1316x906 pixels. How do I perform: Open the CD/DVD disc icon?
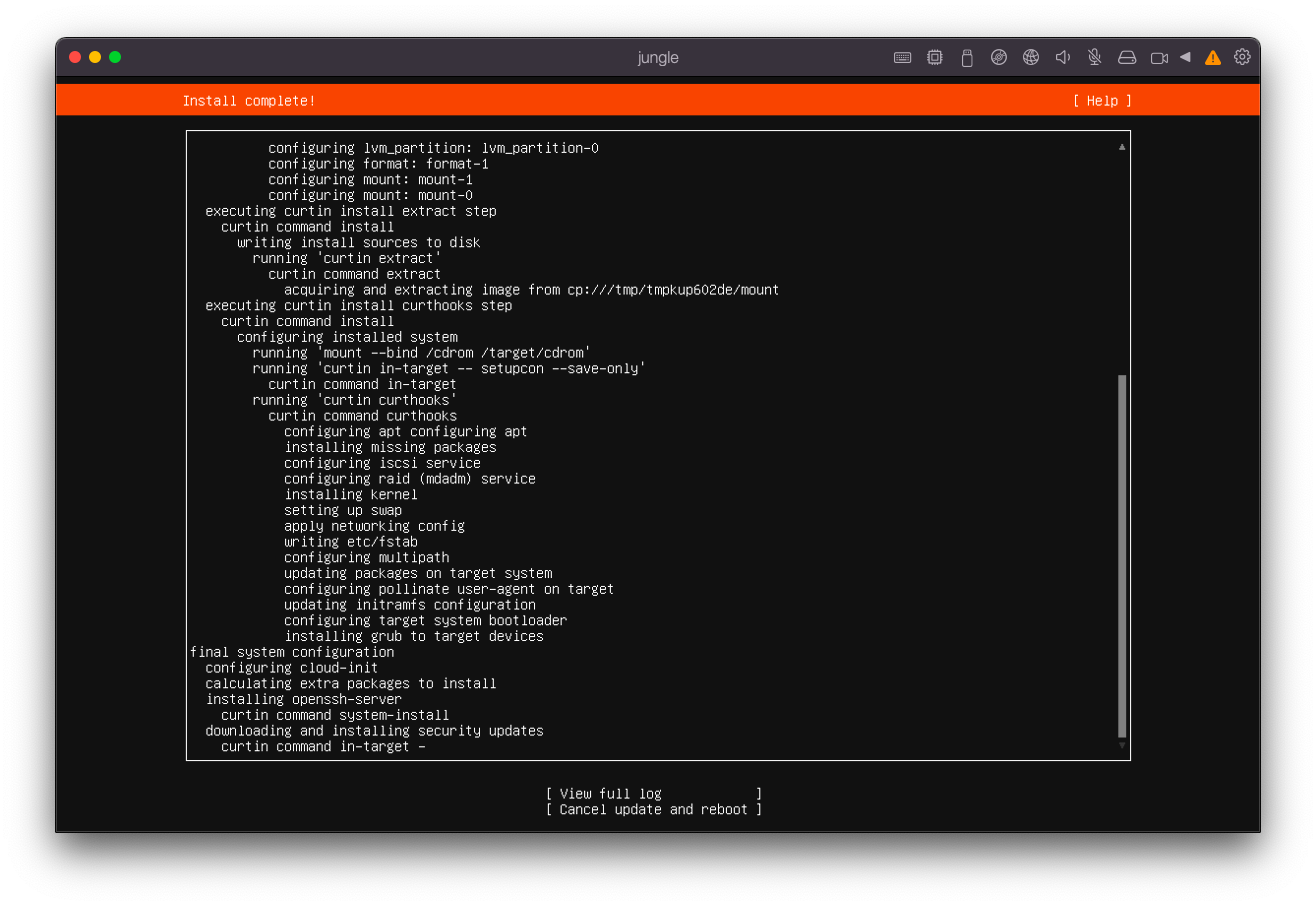click(998, 58)
